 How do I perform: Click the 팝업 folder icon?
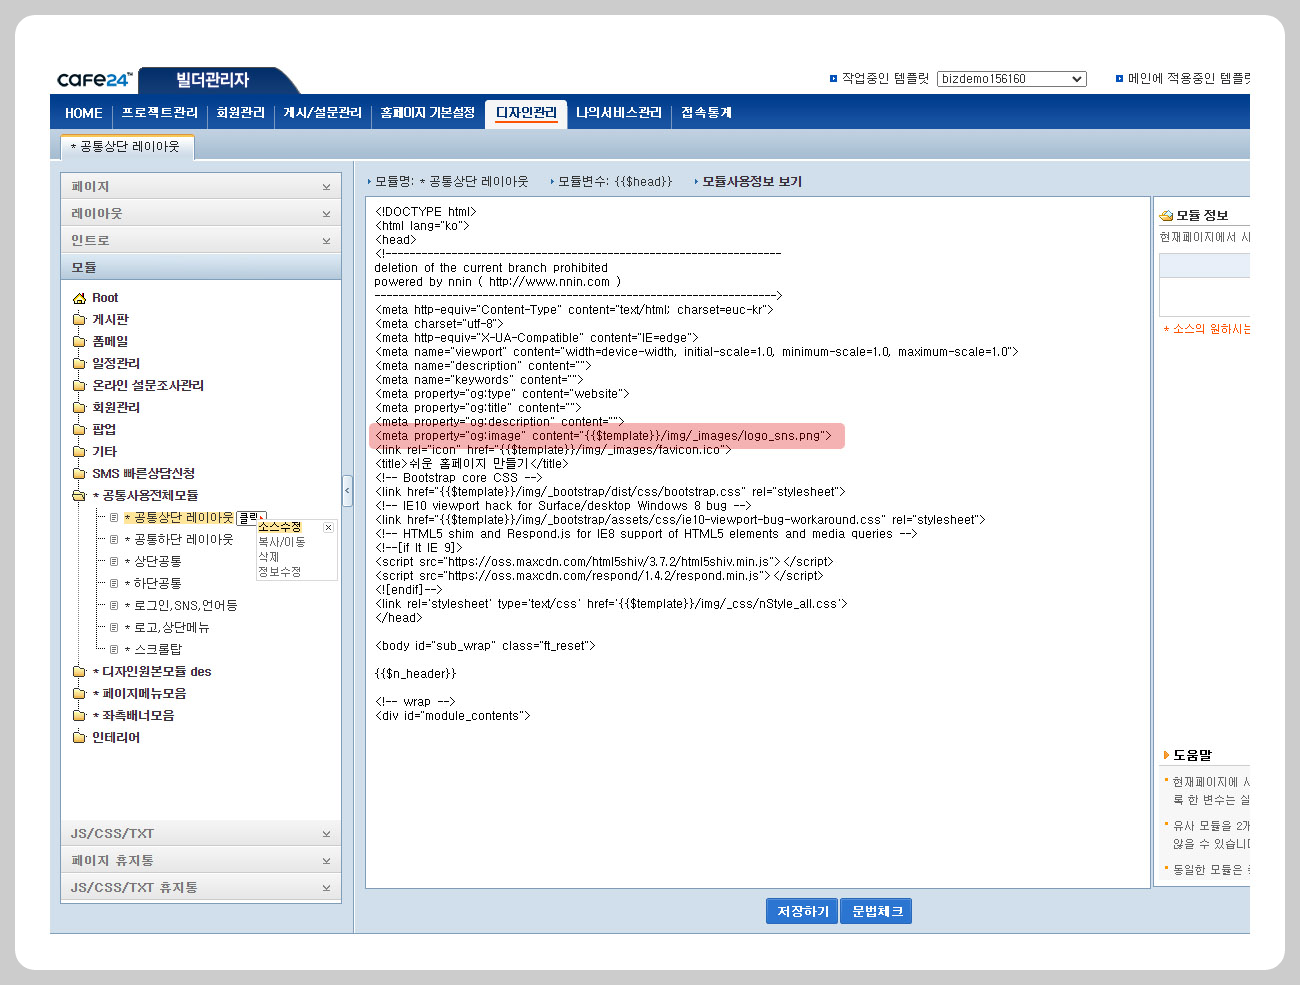coord(79,430)
